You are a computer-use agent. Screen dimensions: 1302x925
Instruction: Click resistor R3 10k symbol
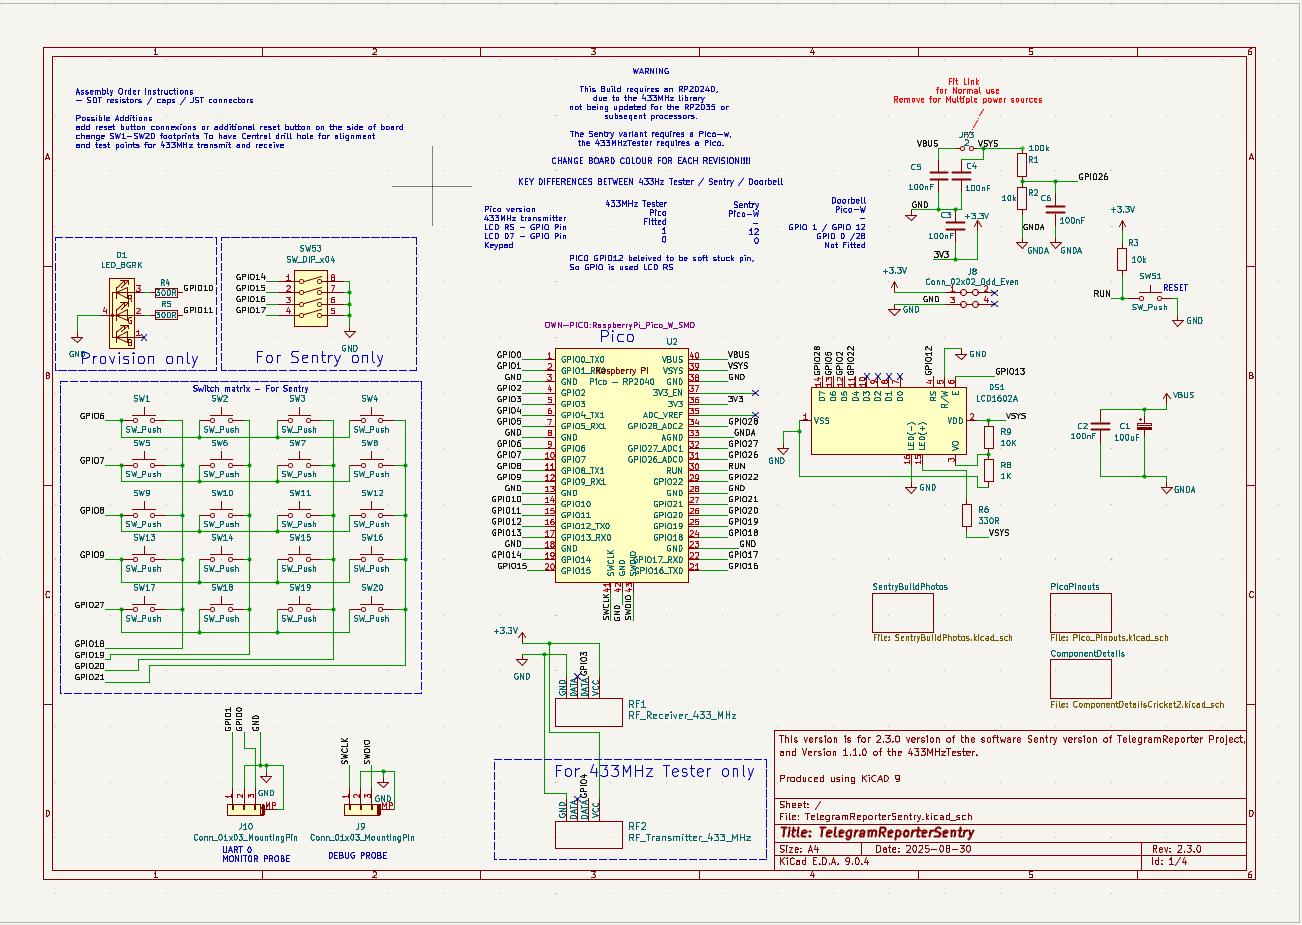pyautogui.click(x=1120, y=258)
